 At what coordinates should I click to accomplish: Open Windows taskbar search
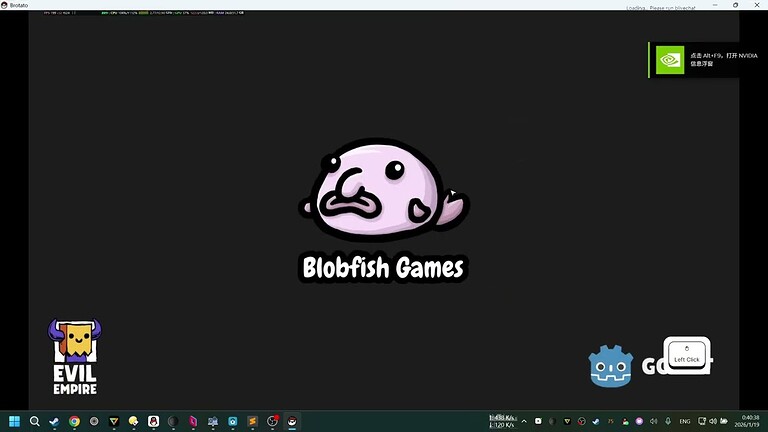pyautogui.click(x=35, y=421)
